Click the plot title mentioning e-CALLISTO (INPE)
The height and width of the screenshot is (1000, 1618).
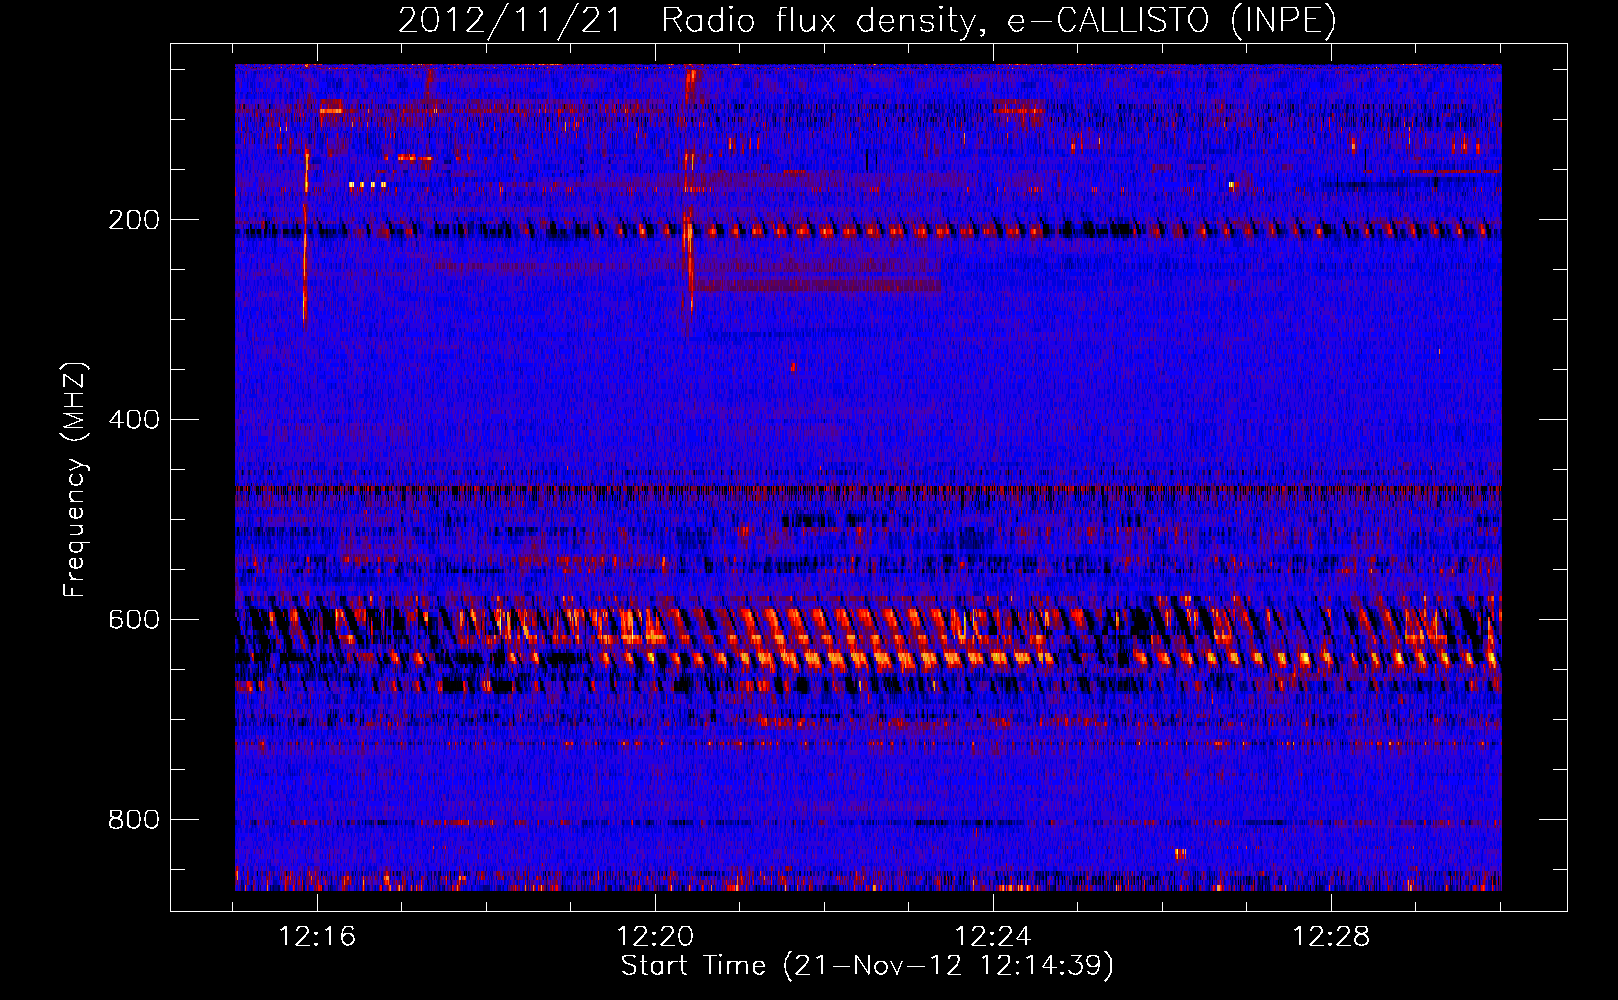click(867, 21)
